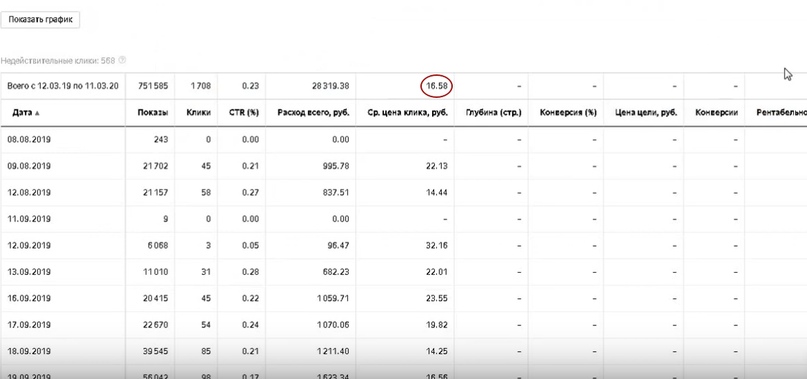Sort by Конверсия (%) column header
807x379 pixels.
pos(568,113)
